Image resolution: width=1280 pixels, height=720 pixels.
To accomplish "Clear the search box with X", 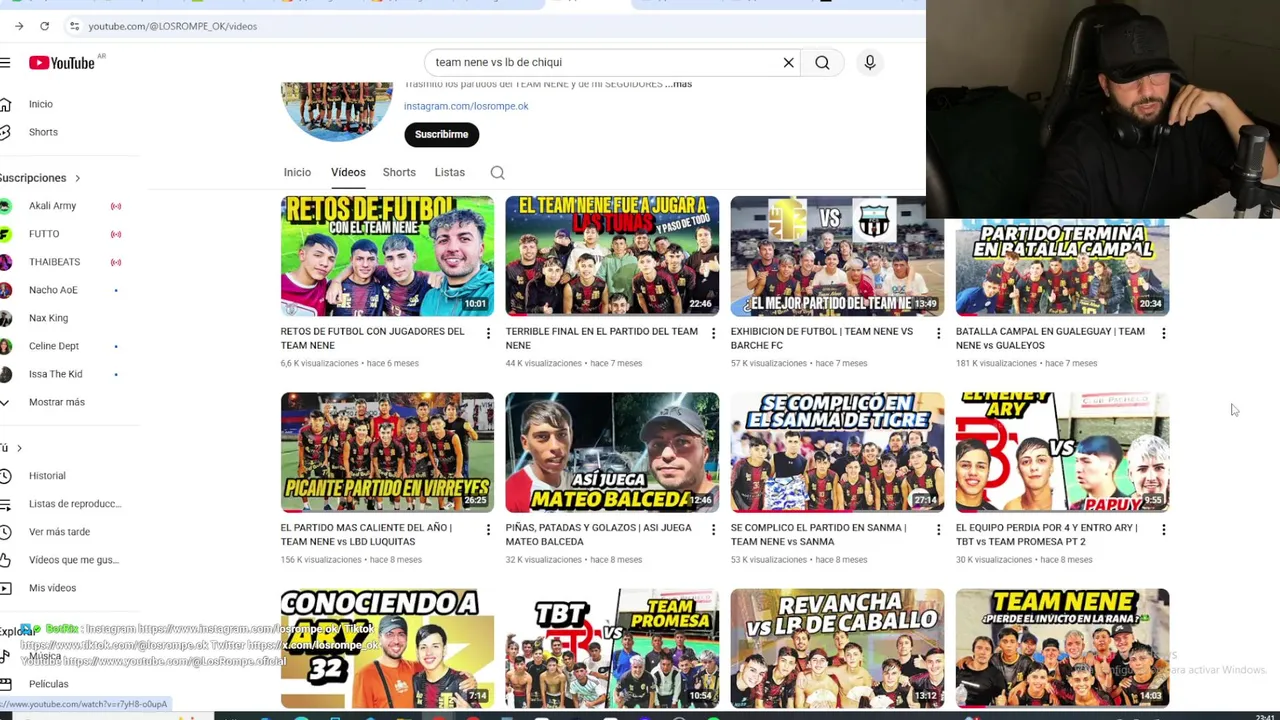I will [x=788, y=63].
